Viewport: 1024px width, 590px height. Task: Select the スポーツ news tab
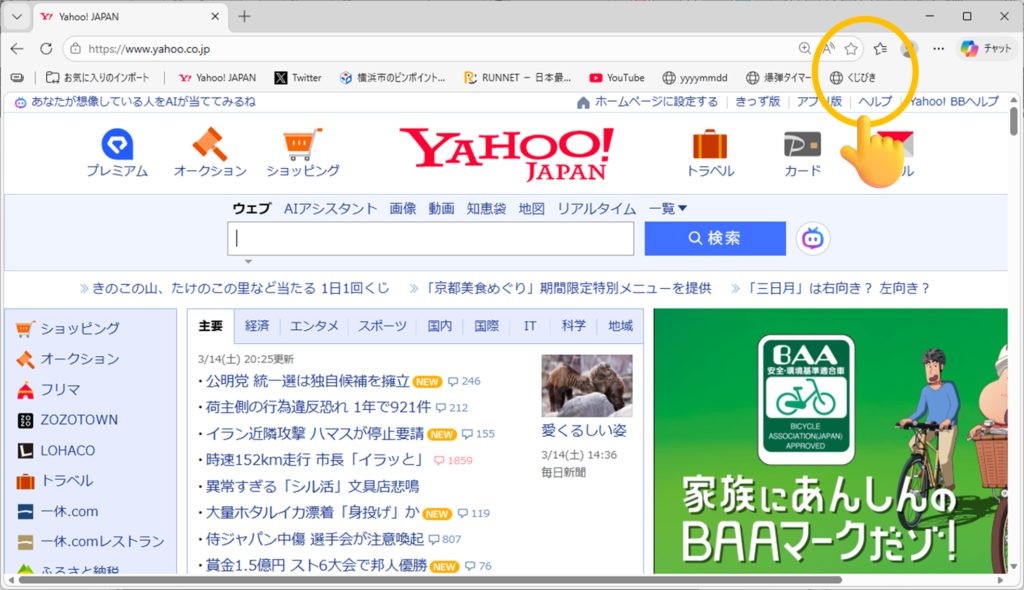[382, 326]
